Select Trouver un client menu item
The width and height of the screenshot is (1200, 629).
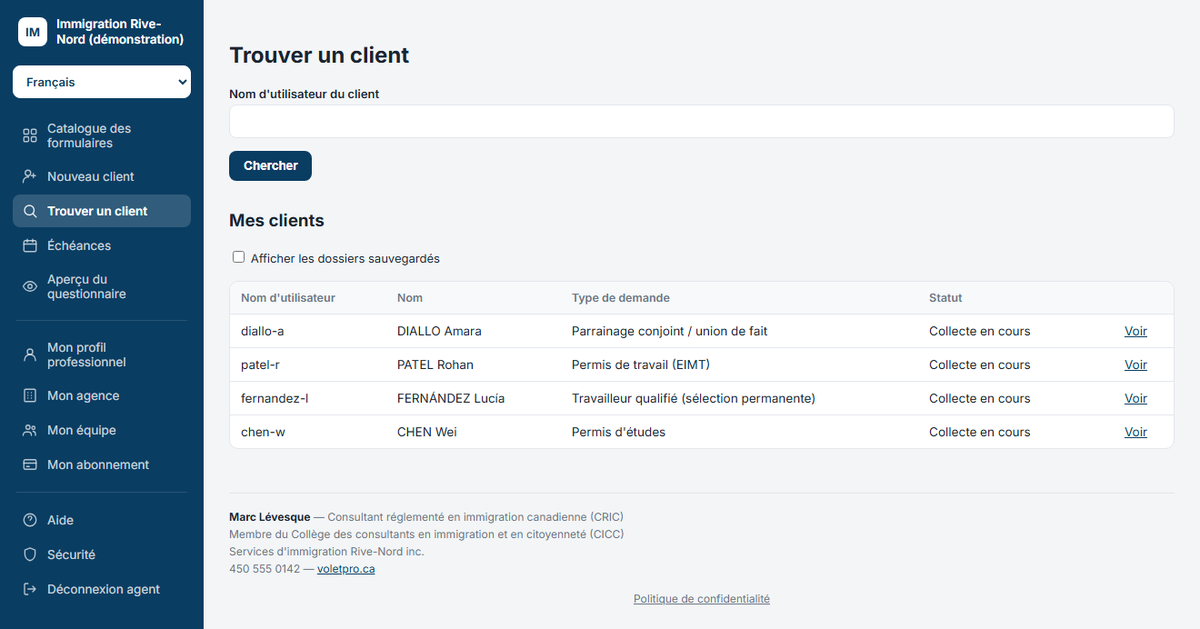click(x=102, y=211)
